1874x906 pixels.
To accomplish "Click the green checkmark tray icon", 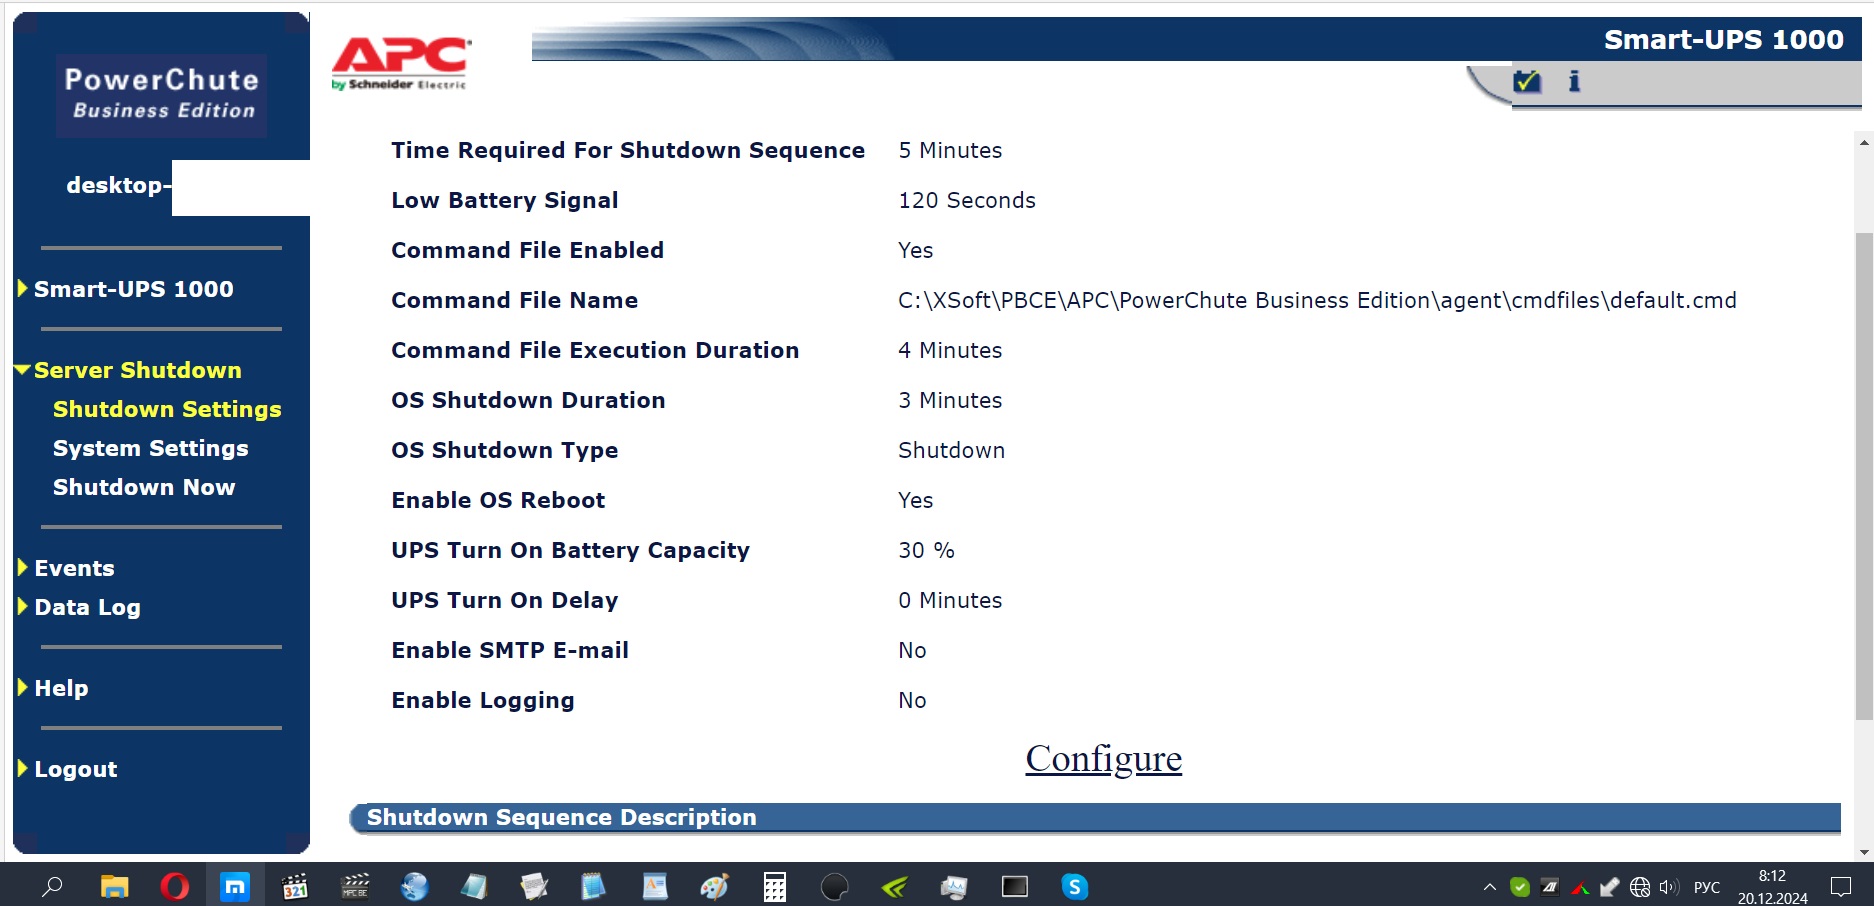I will pos(1520,887).
